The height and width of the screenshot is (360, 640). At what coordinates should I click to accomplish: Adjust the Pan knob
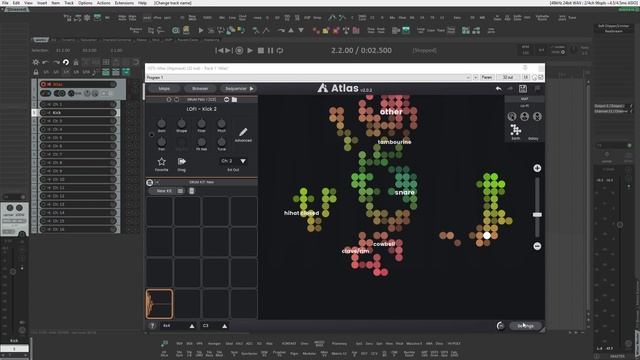[162, 142]
